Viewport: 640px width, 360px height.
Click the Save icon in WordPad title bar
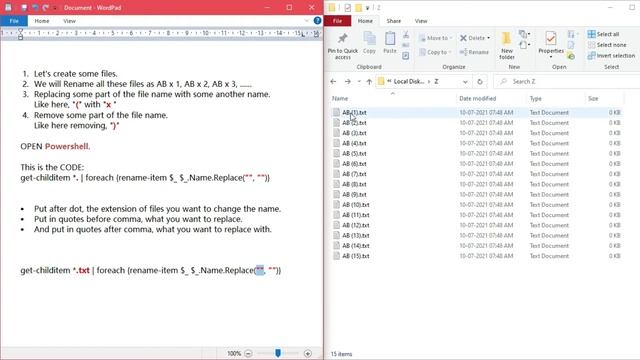24,7
